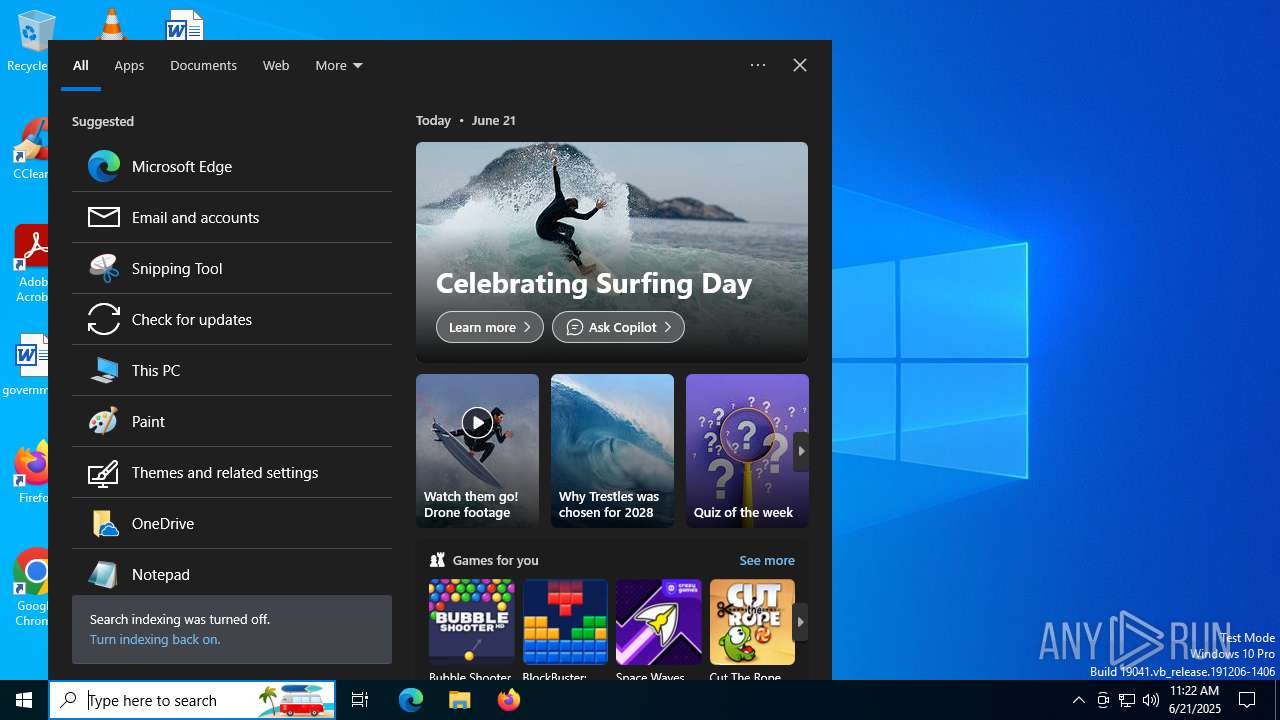Launch Firefox from the taskbar

pos(508,700)
